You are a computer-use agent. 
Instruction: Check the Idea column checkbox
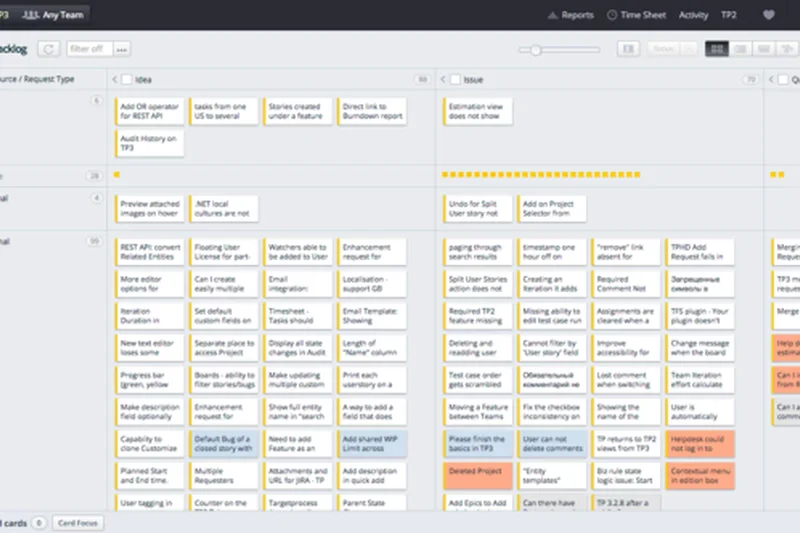[126, 79]
